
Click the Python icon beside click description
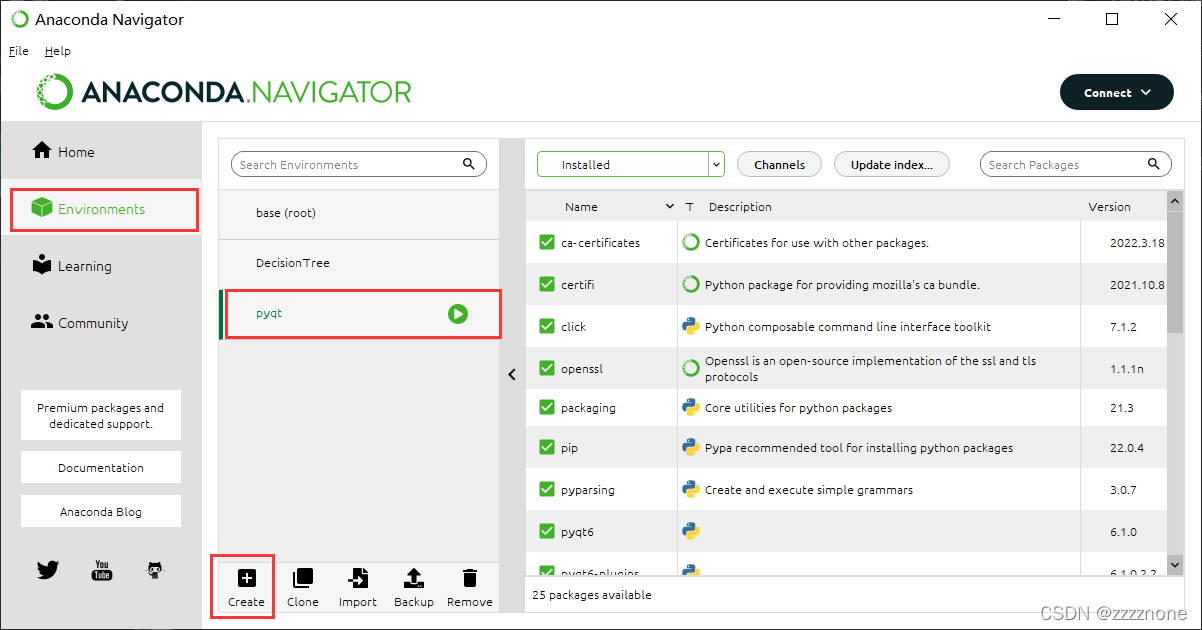(x=690, y=326)
